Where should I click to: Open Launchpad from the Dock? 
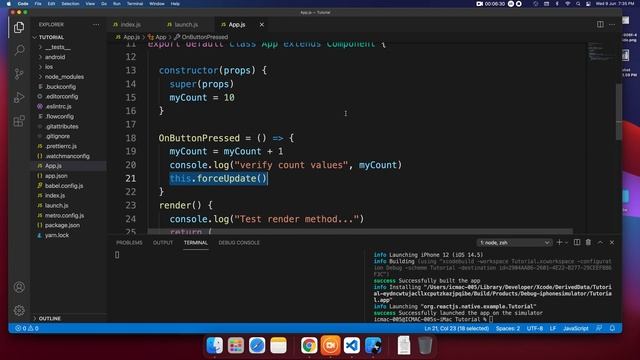(x=236, y=345)
